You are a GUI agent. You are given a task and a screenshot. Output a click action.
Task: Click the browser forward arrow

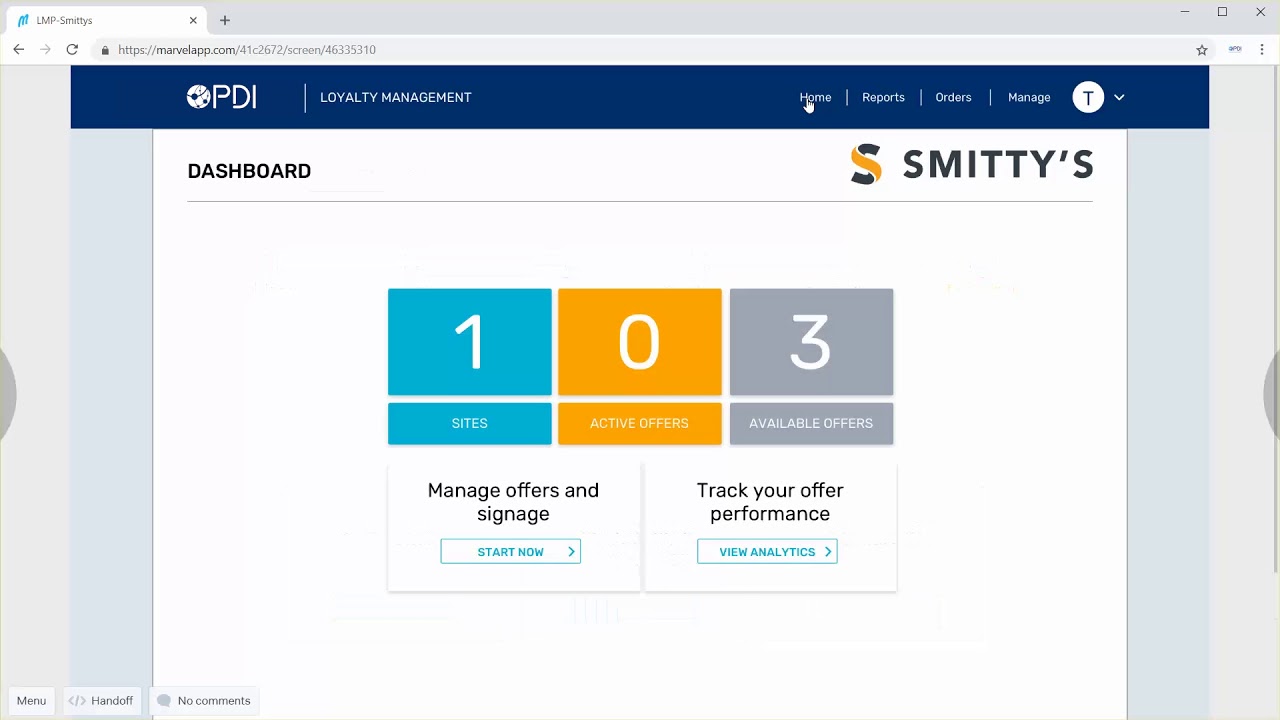pos(45,49)
